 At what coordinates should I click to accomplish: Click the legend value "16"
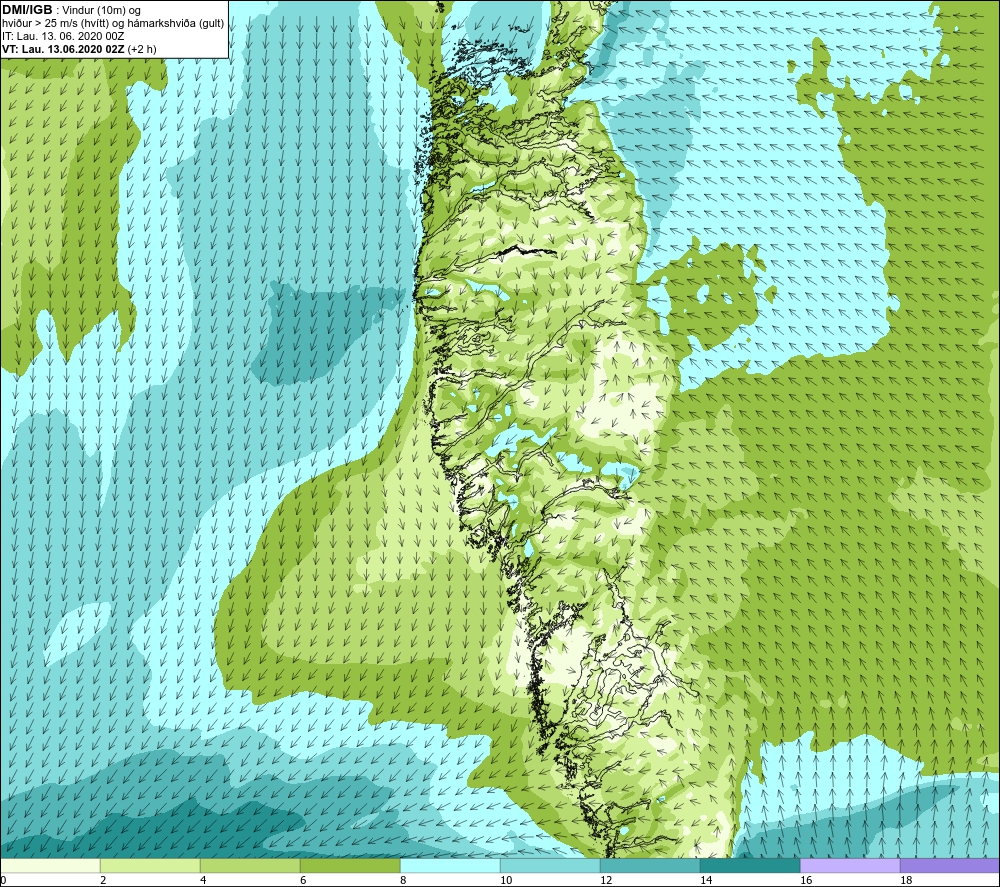(806, 880)
